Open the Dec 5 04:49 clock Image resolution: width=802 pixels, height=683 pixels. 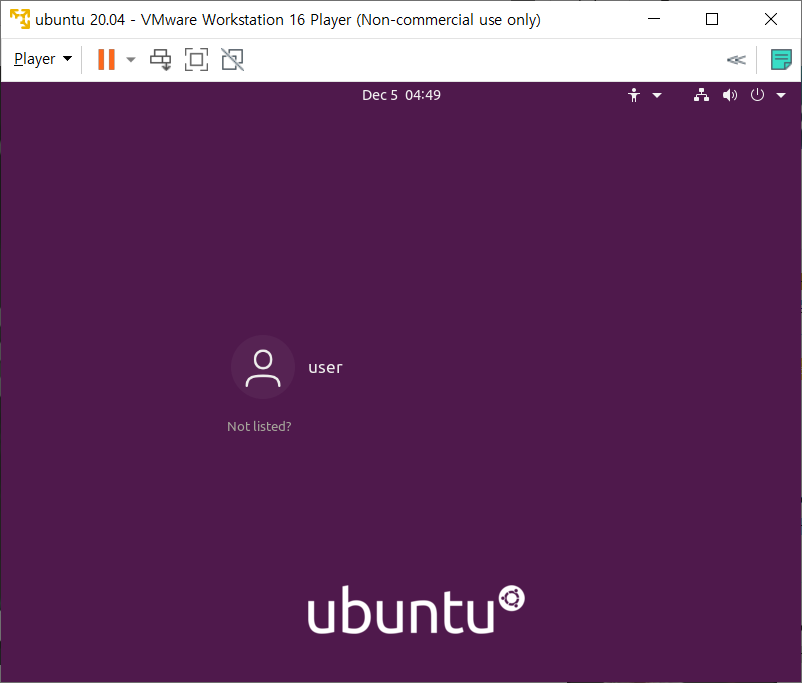pyautogui.click(x=402, y=95)
